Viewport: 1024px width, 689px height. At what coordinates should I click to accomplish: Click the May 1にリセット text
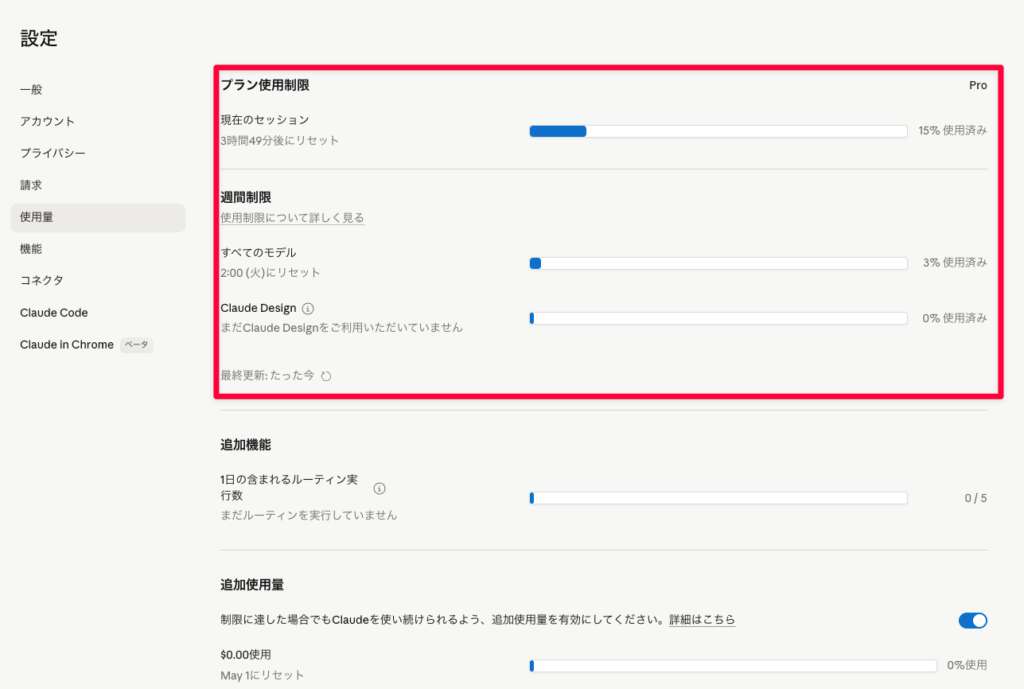click(262, 675)
